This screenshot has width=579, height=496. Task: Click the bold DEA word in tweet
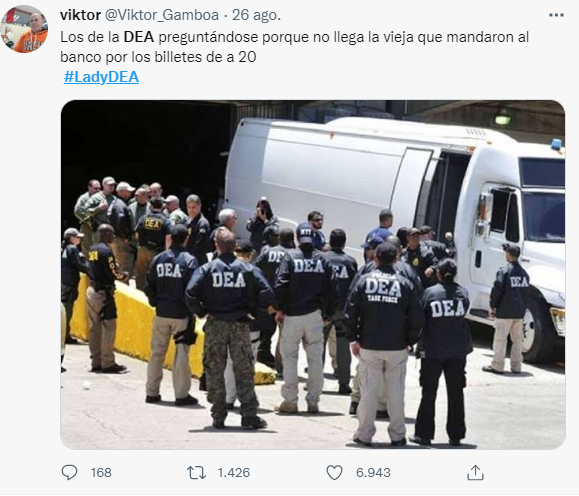(x=138, y=37)
